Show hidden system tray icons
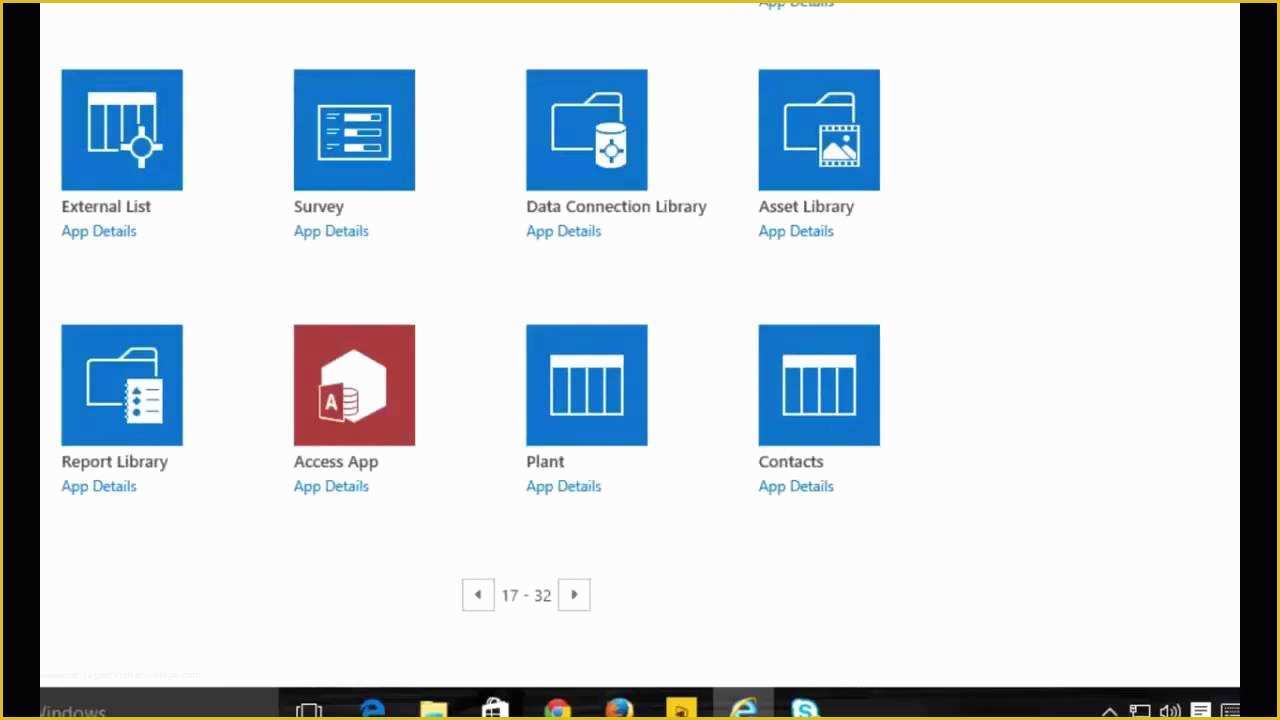 tap(1109, 712)
